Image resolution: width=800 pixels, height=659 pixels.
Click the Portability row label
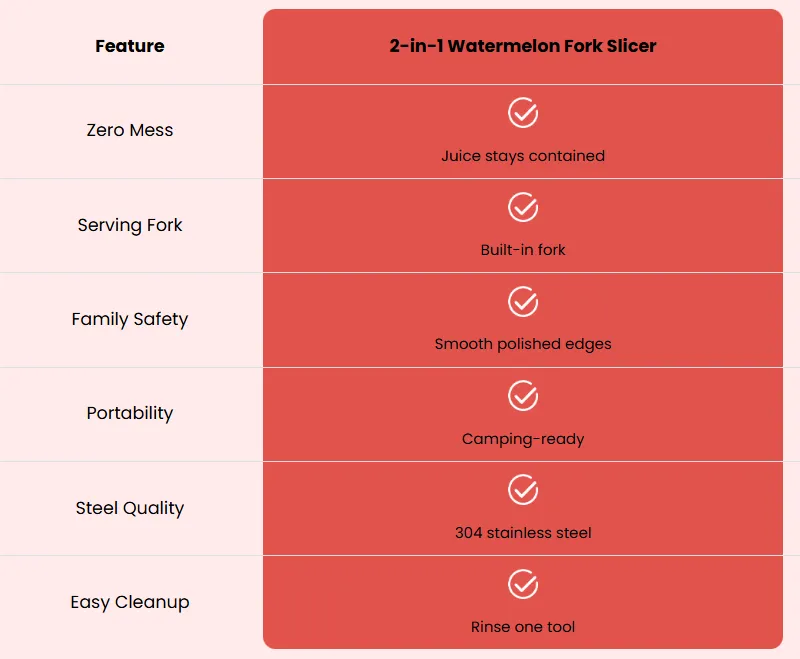pyautogui.click(x=130, y=413)
